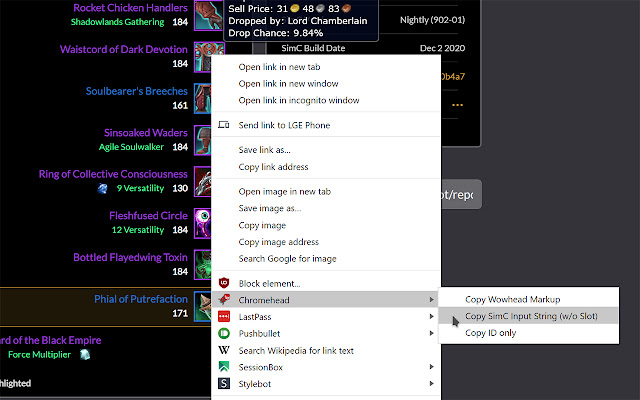Viewport: 640px width, 400px height.
Task: Choose Open link in new tab
Action: pos(277,67)
